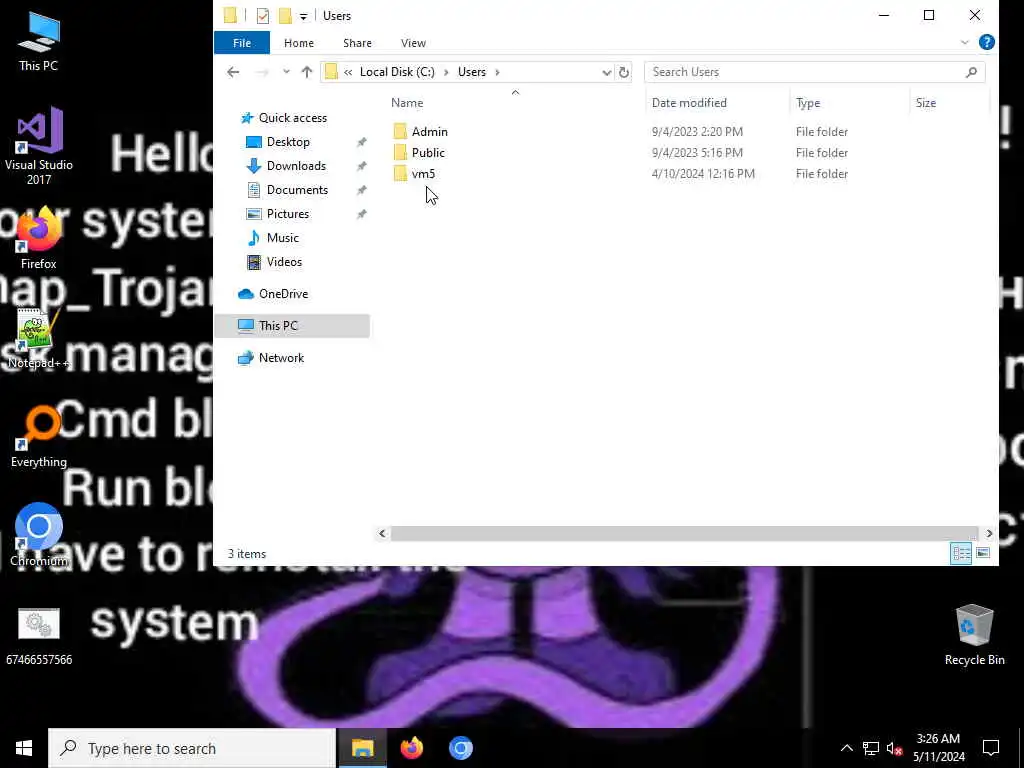Open the File ribbon tab
The image size is (1024, 768).
[242, 43]
